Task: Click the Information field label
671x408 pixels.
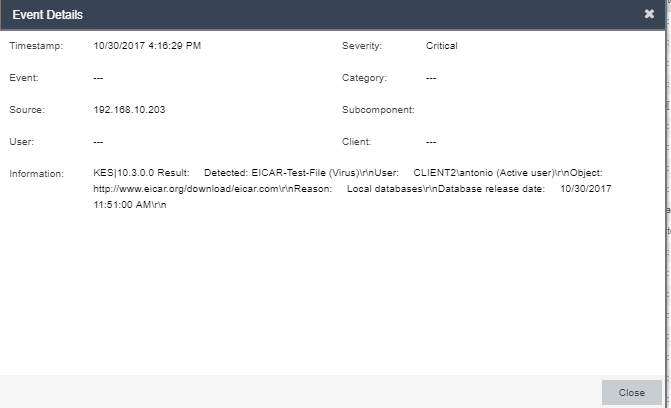Action: click(x=37, y=173)
